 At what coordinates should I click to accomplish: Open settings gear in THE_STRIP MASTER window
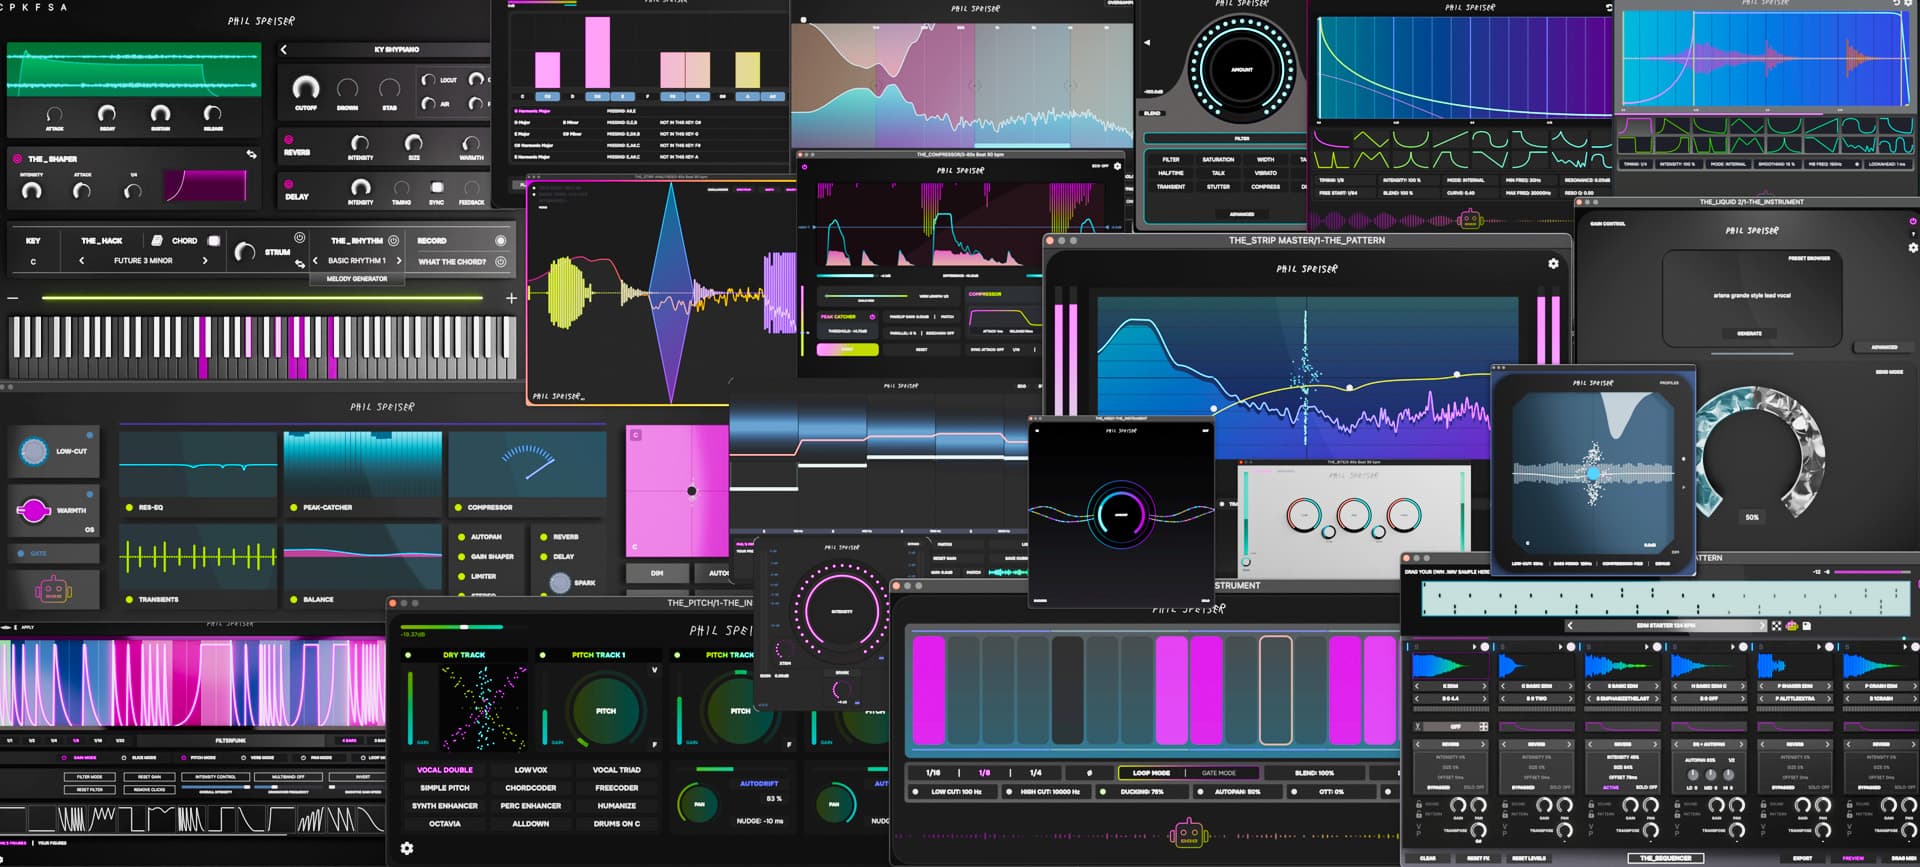pyautogui.click(x=1553, y=264)
